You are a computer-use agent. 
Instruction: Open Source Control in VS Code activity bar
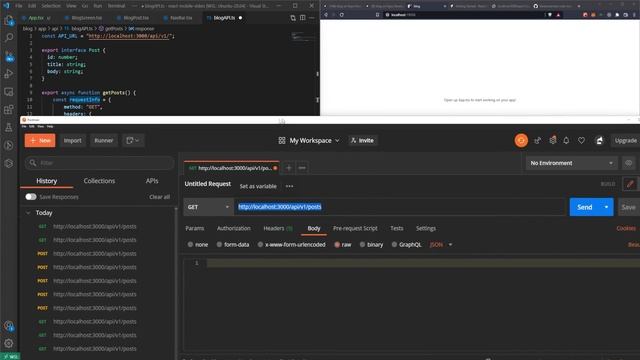coord(9,56)
